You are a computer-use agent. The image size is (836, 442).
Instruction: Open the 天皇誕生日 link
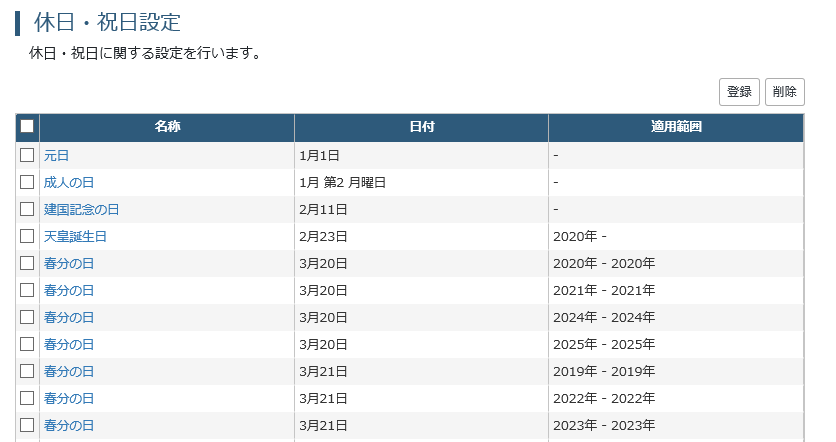click(x=75, y=236)
